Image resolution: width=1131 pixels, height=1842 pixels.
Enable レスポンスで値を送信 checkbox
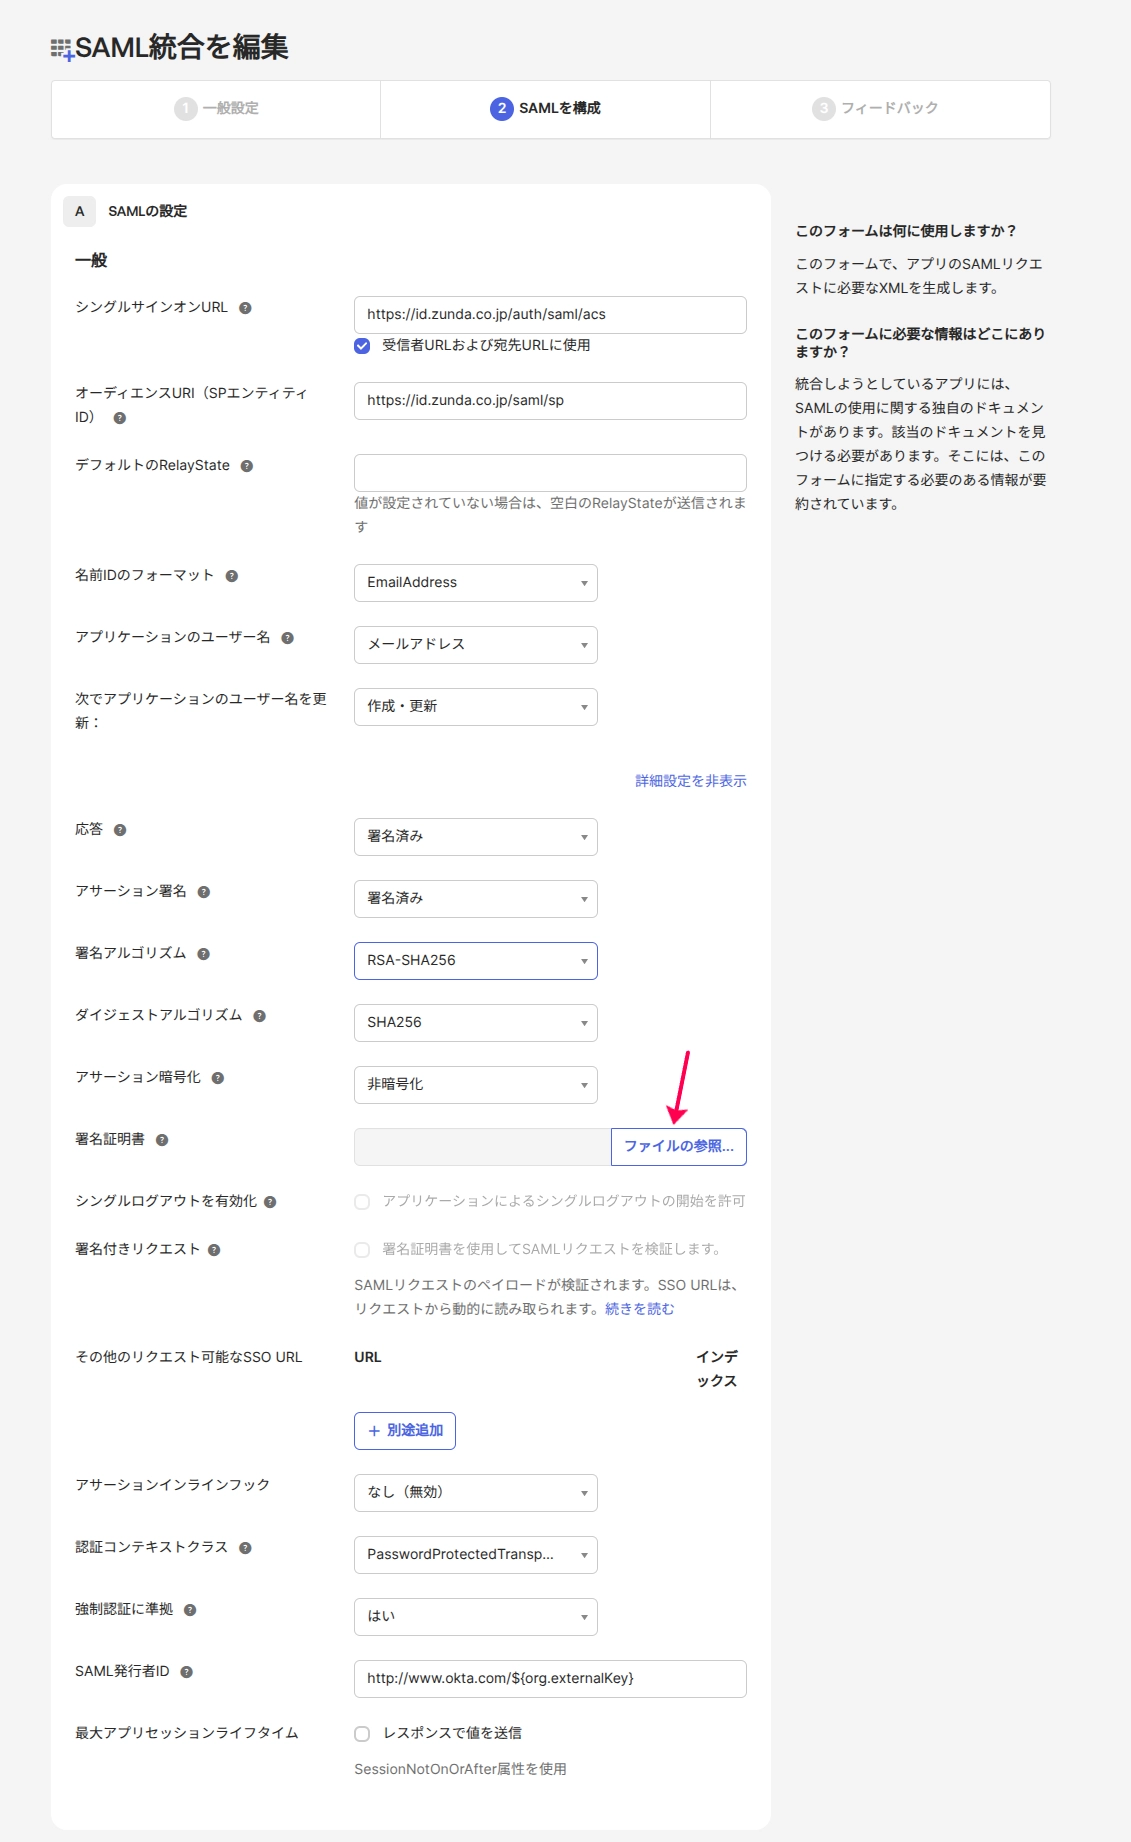[362, 1734]
